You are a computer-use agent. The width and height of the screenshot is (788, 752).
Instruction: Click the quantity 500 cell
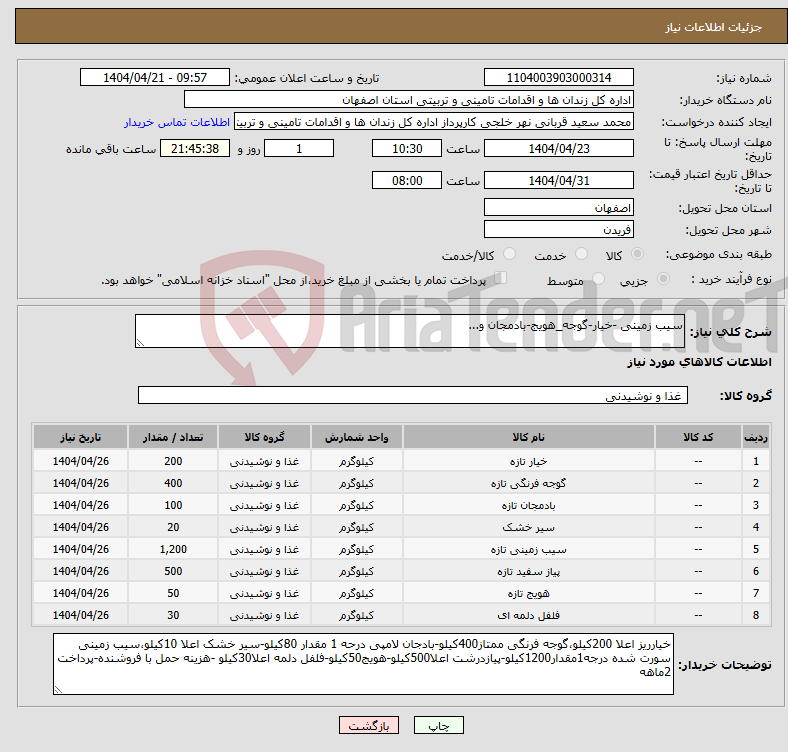click(x=173, y=572)
